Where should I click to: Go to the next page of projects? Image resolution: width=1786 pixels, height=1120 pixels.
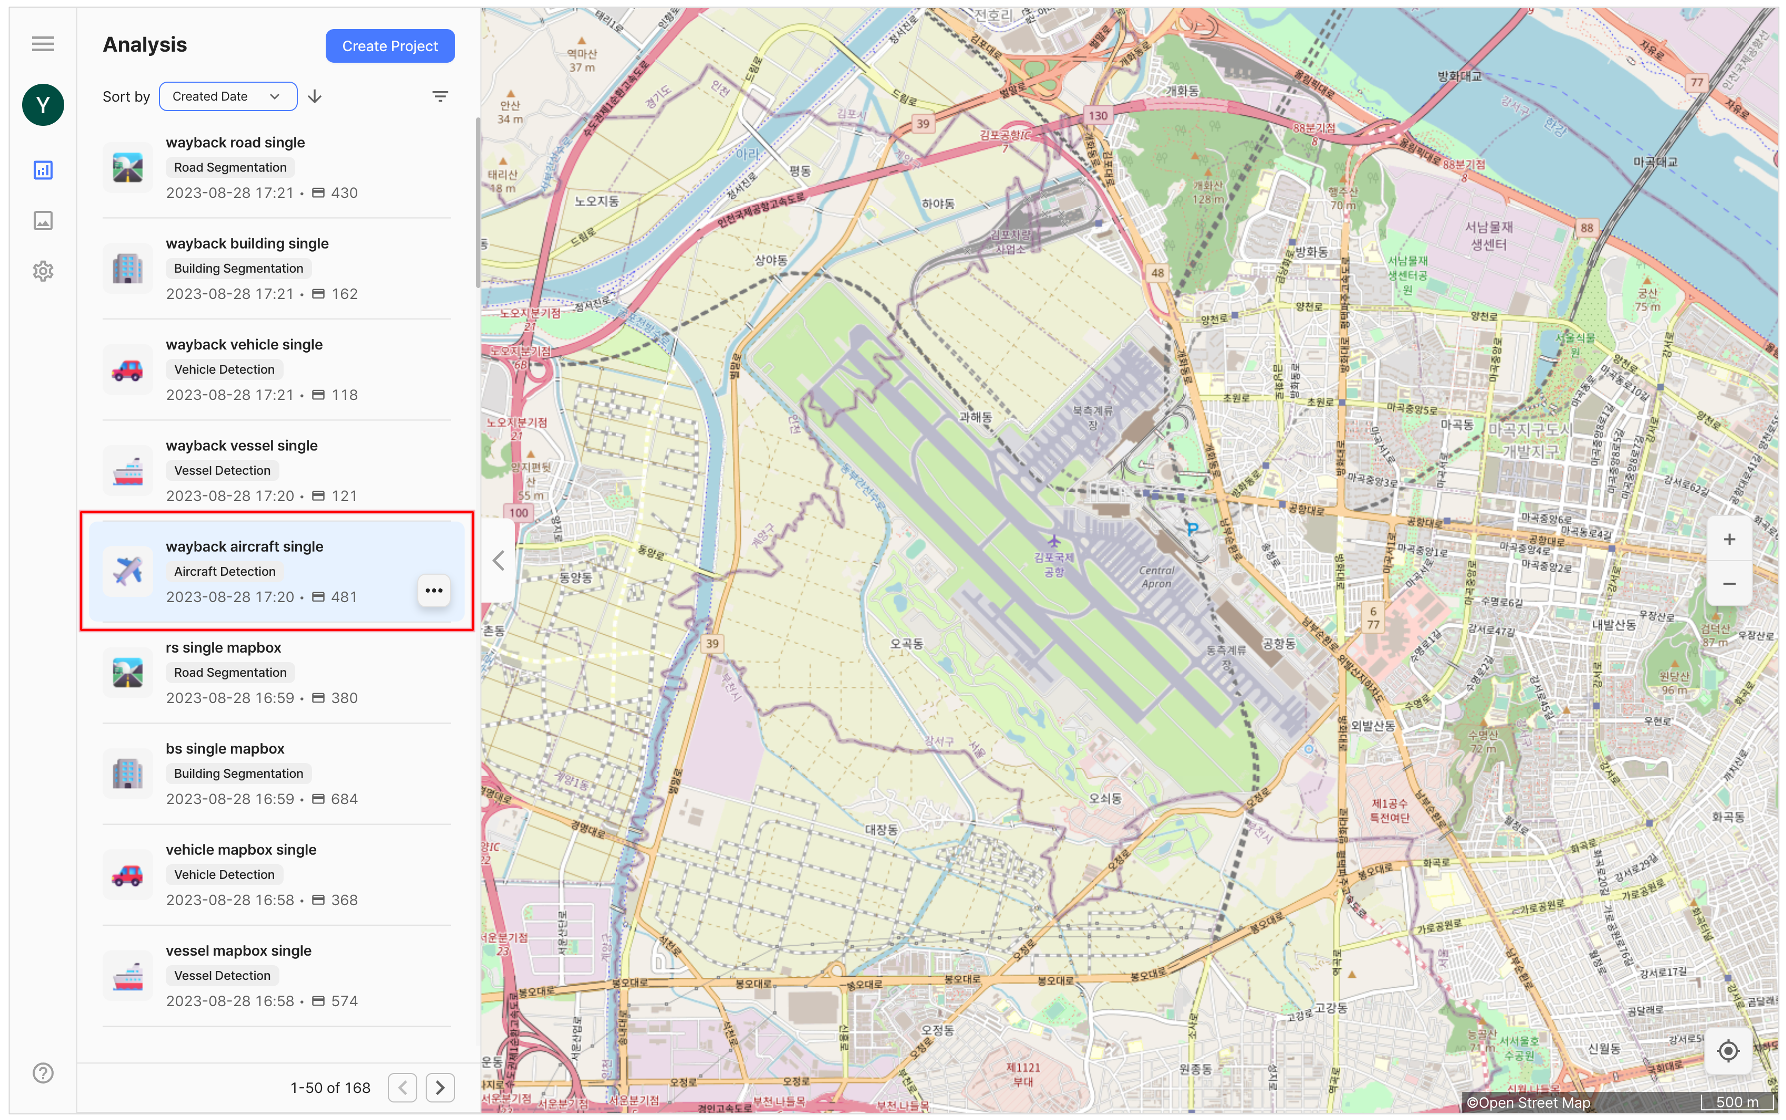[440, 1088]
